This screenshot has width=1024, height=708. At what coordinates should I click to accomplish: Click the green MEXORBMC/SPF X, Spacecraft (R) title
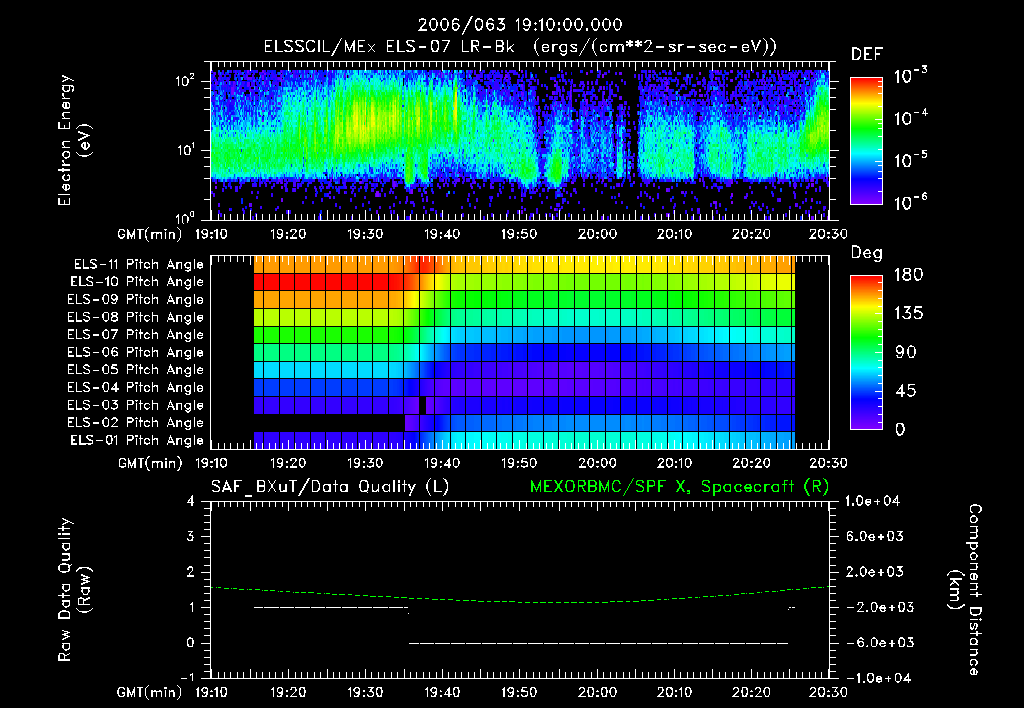[x=679, y=487]
